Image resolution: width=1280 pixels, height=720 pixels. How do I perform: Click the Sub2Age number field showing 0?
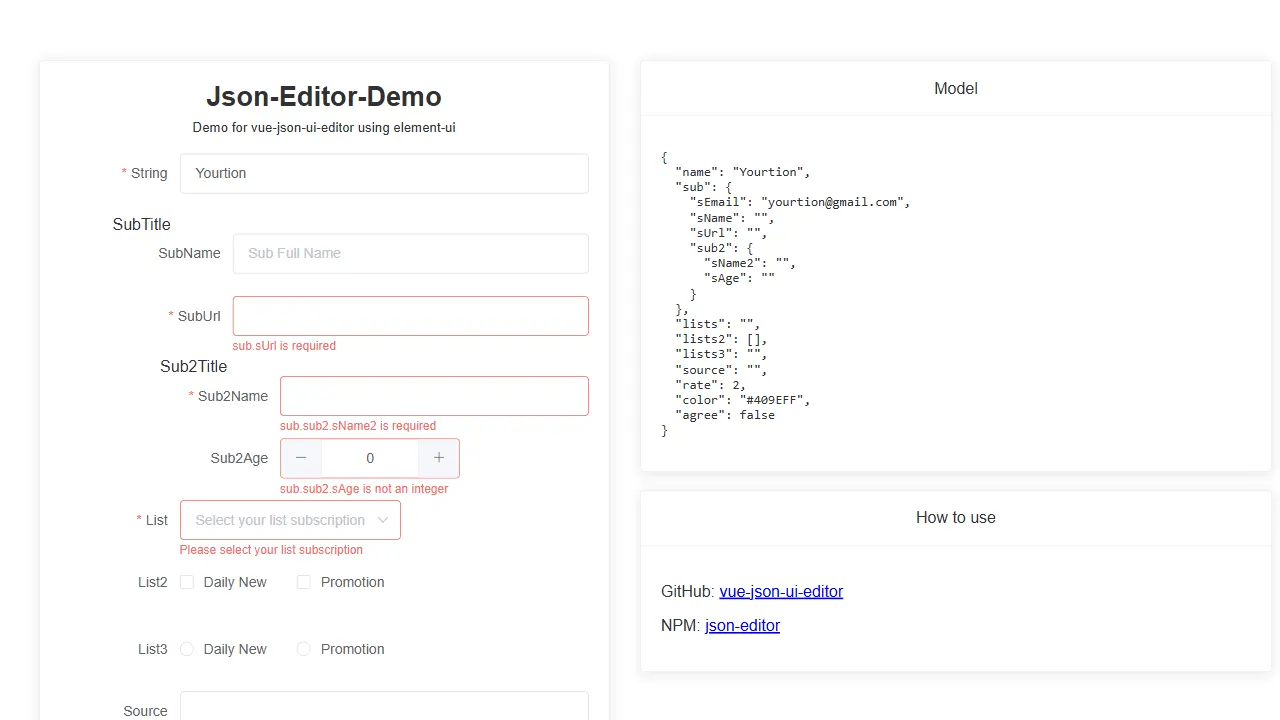pyautogui.click(x=370, y=458)
